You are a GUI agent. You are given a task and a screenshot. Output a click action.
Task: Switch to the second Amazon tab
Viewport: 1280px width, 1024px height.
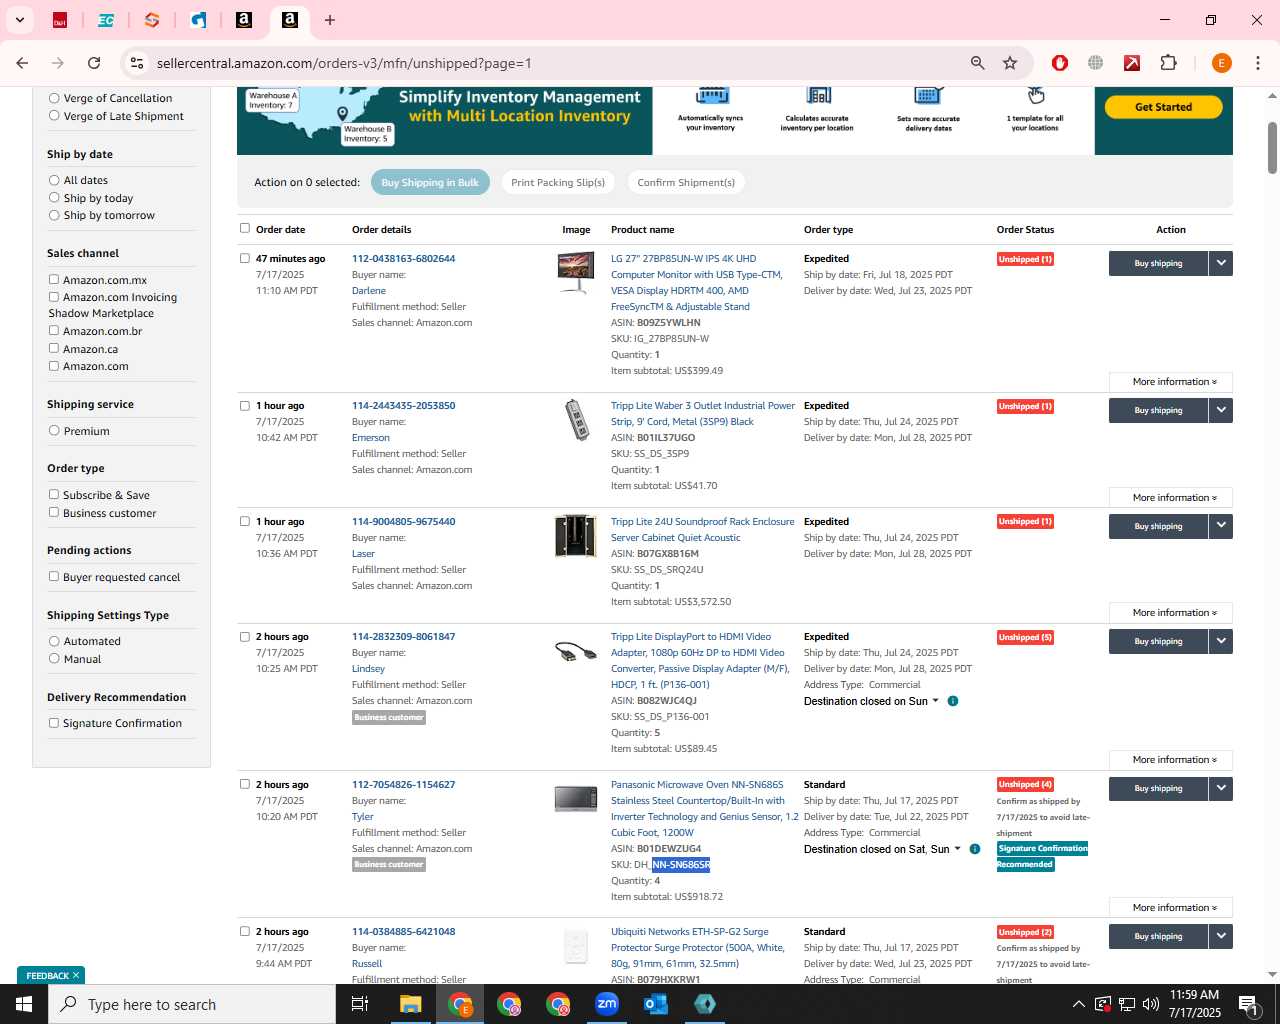click(289, 20)
